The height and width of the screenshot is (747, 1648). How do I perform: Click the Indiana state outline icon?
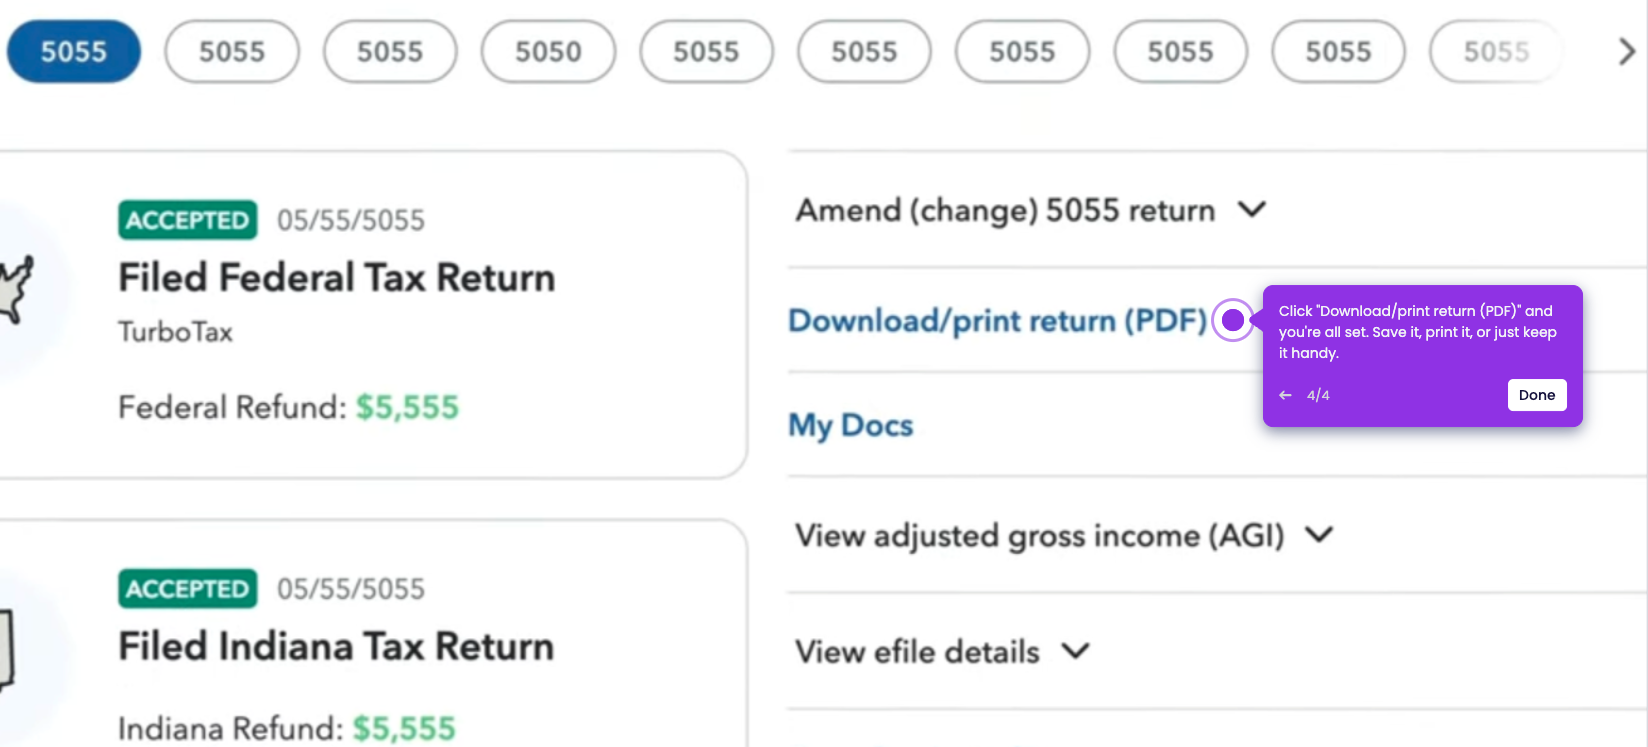click(7, 650)
